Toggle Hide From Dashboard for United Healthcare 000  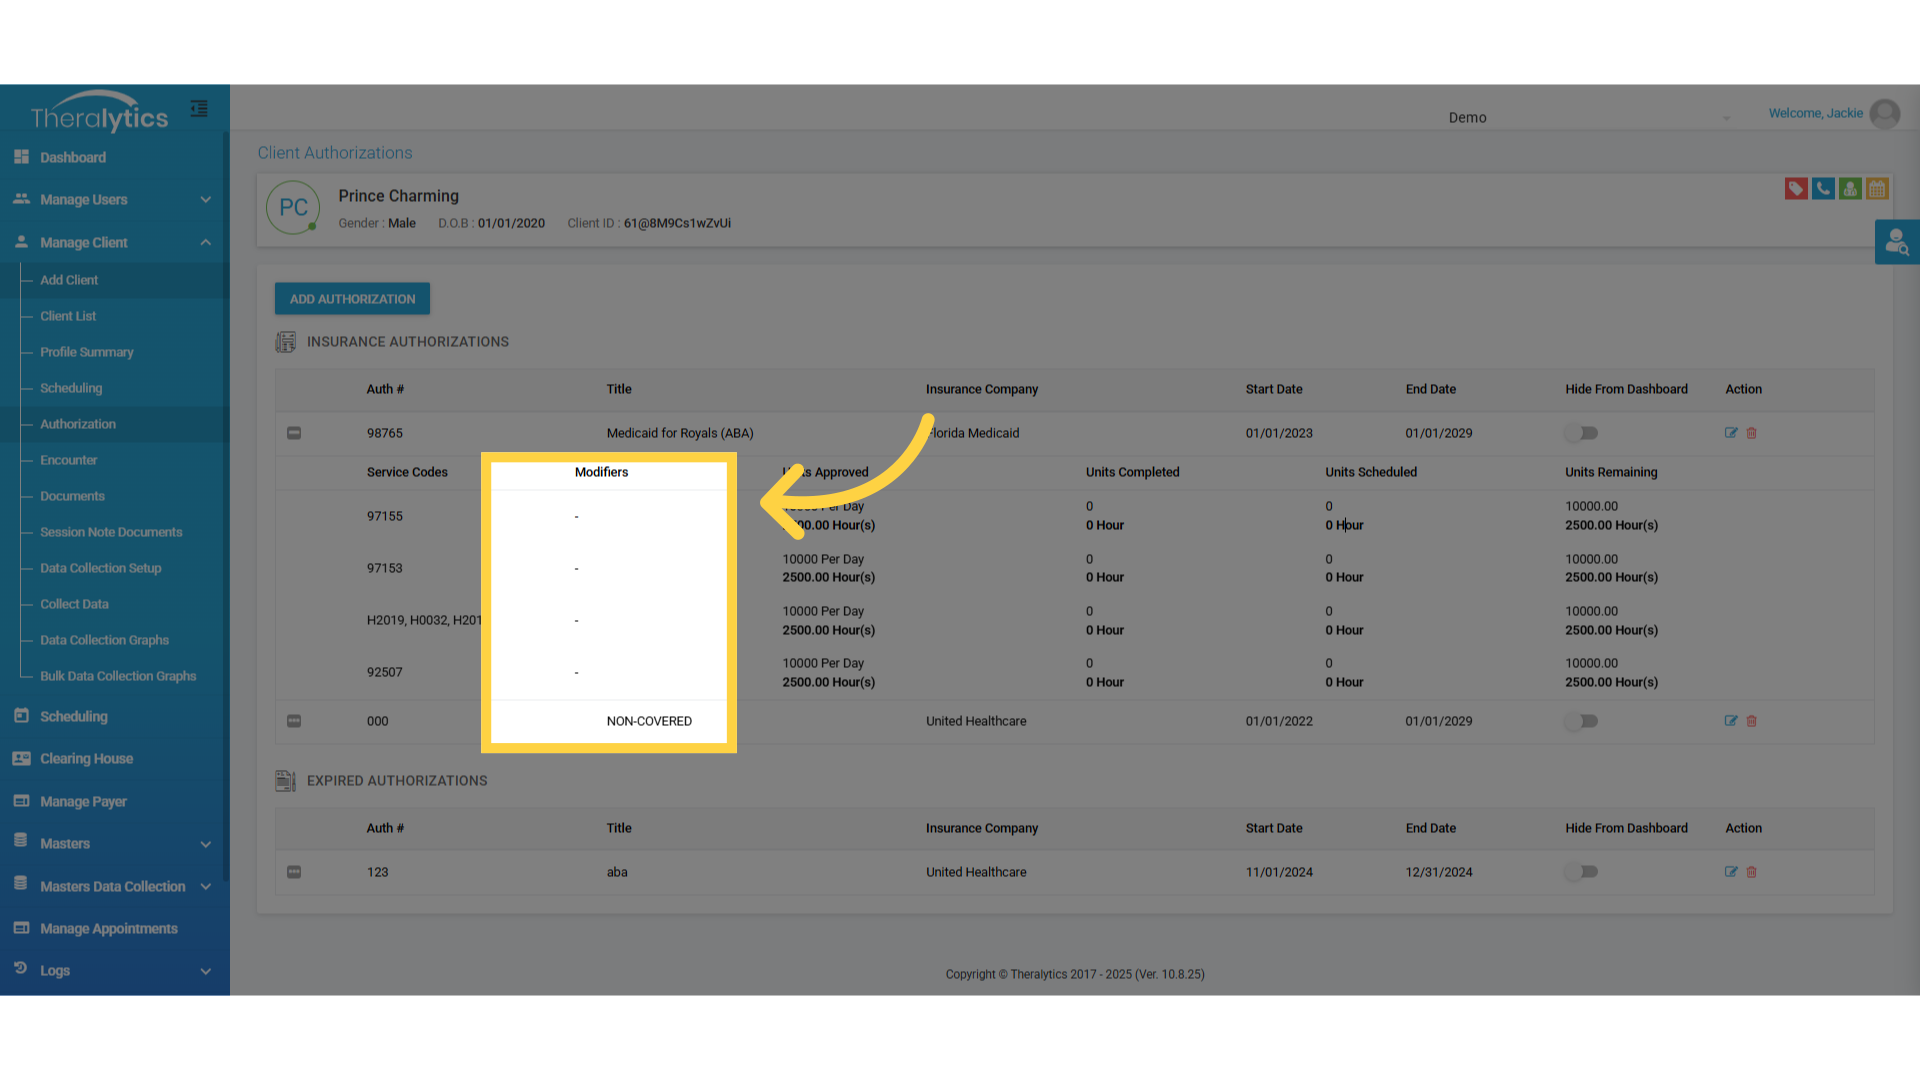coord(1582,721)
